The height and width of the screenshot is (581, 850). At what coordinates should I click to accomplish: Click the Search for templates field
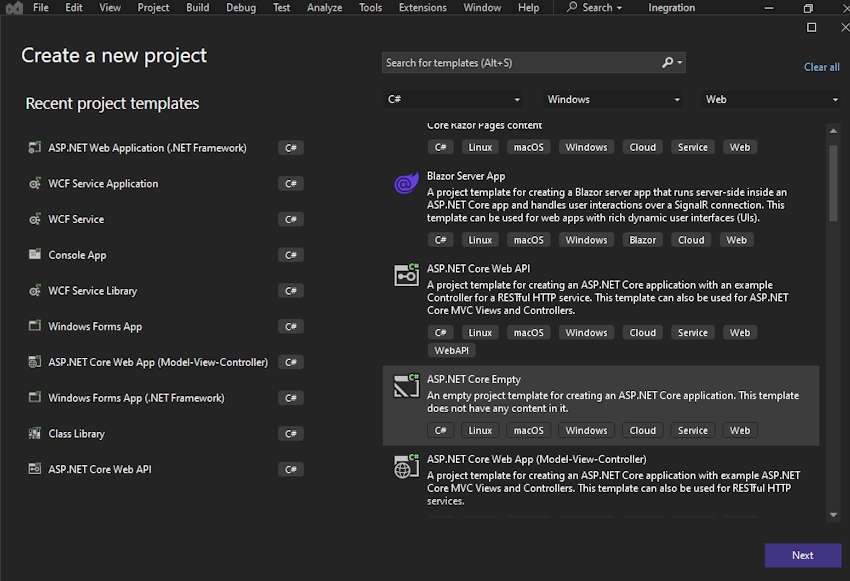pos(522,63)
